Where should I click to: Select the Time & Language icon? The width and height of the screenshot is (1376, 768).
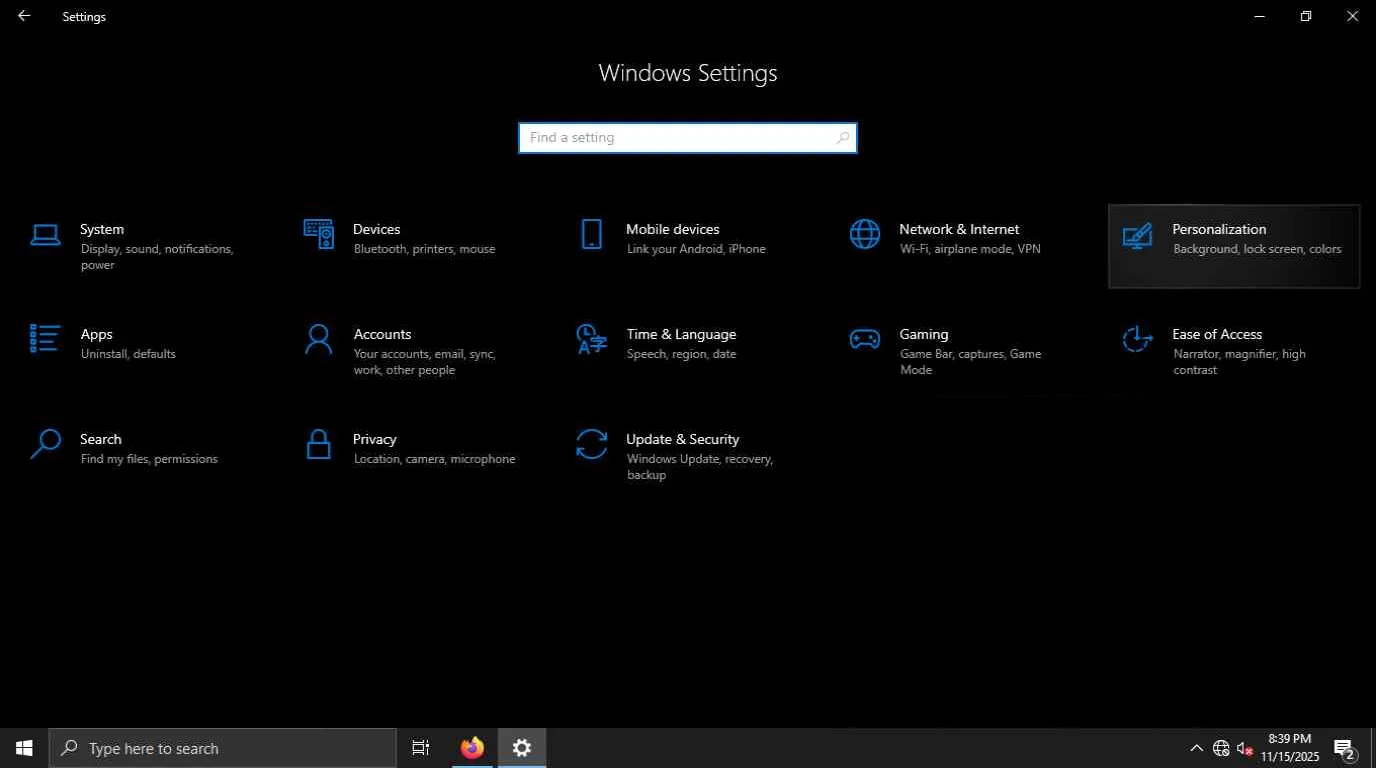591,339
